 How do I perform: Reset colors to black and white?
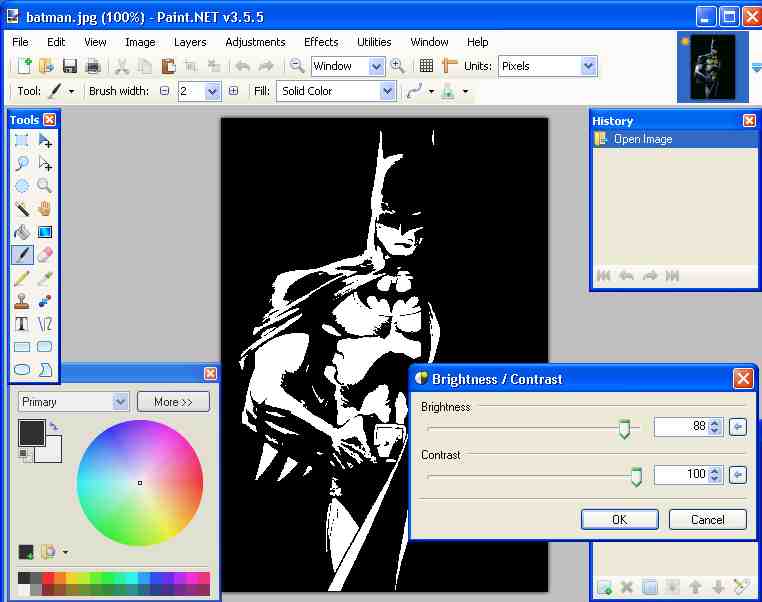(25, 455)
